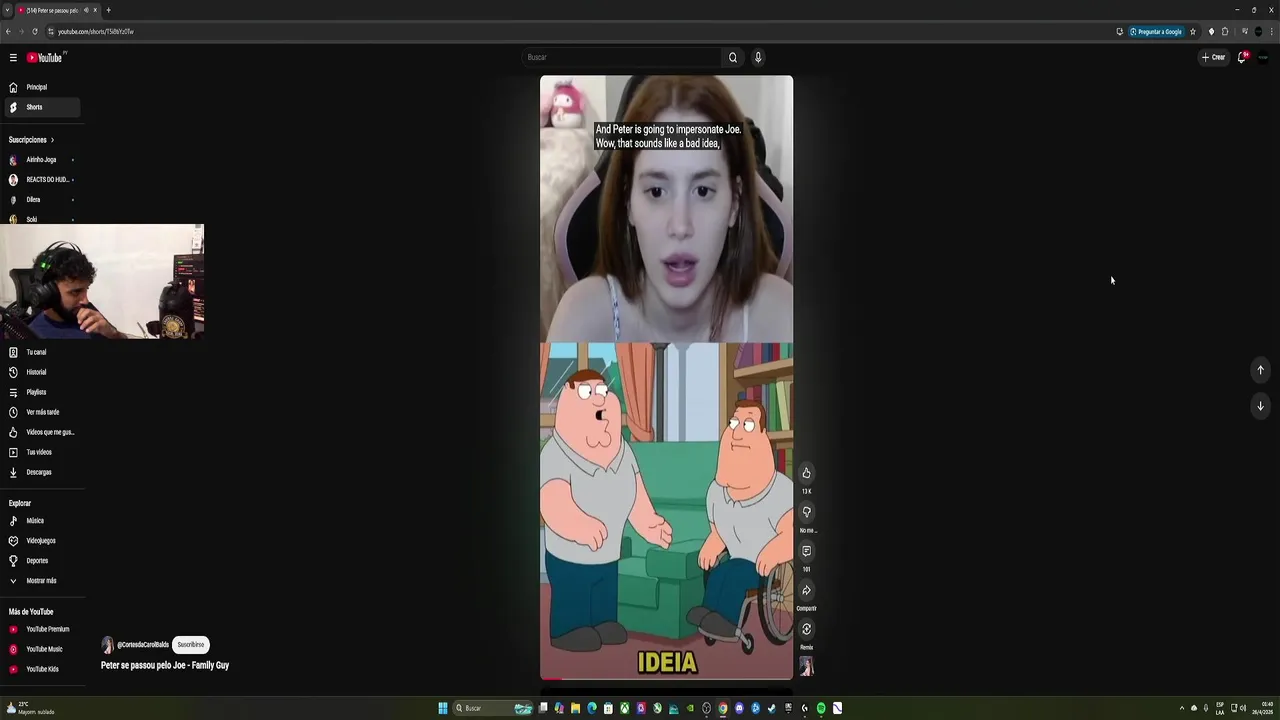This screenshot has width=1280, height=720.
Task: Open the YouTube hamburger guide menu
Action: 13,58
